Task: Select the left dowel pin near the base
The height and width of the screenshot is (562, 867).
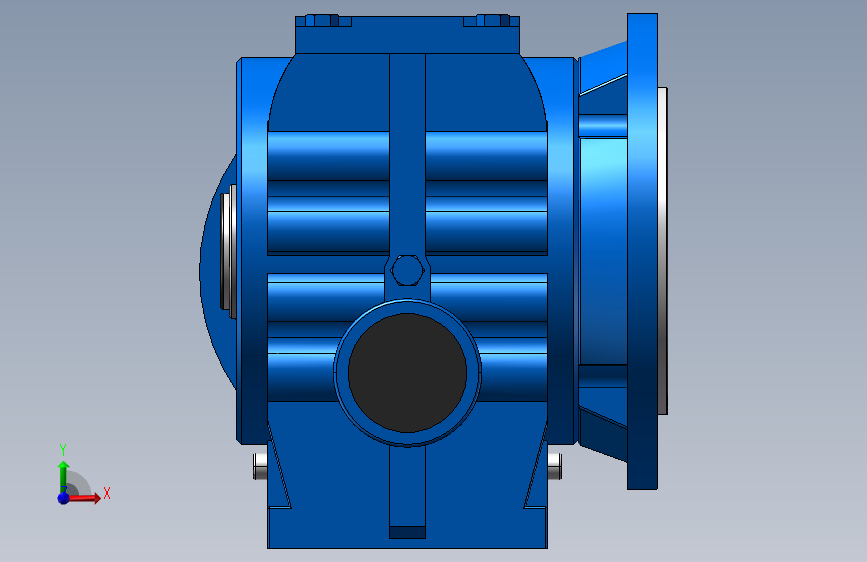Action: click(x=260, y=466)
